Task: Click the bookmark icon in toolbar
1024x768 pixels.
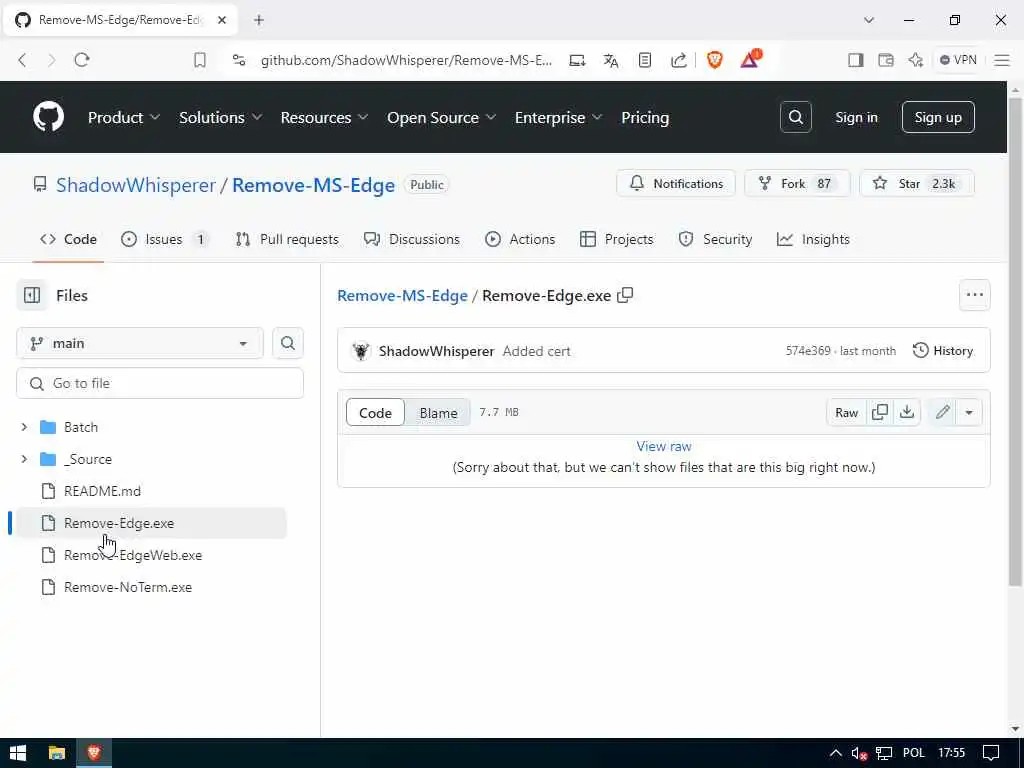Action: [200, 60]
